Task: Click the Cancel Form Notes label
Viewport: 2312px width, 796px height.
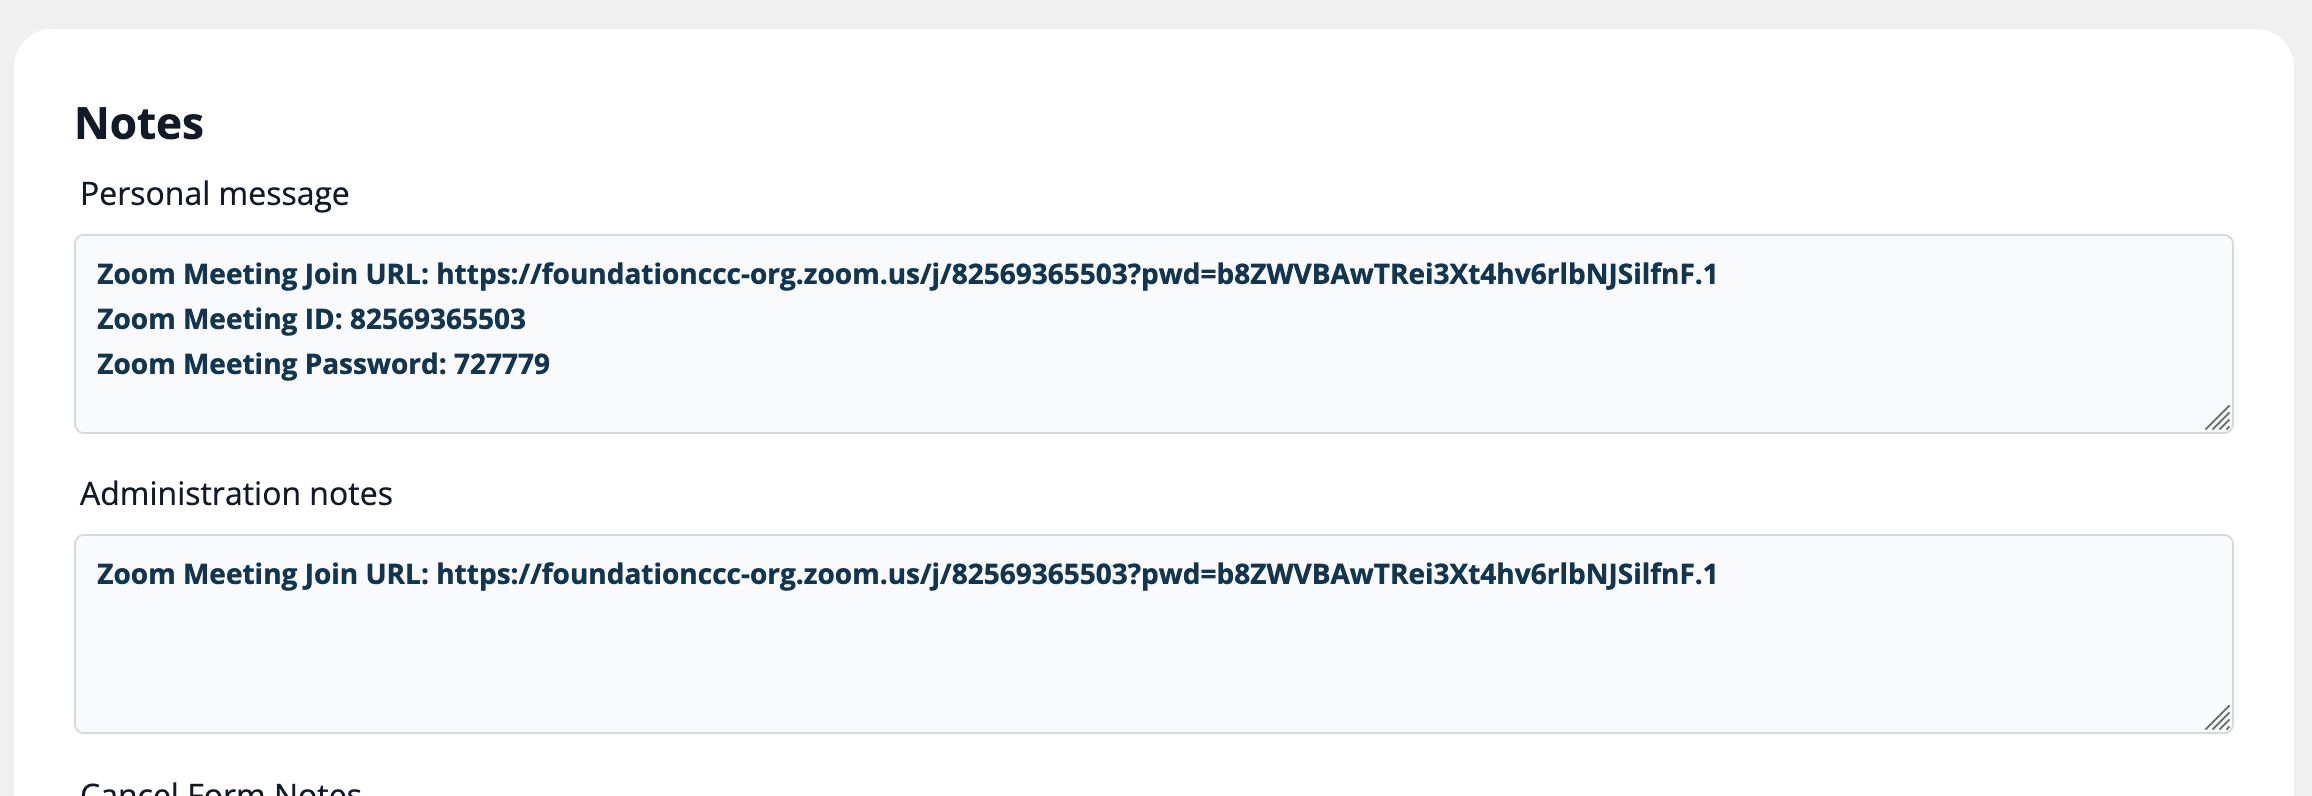Action: point(221,787)
